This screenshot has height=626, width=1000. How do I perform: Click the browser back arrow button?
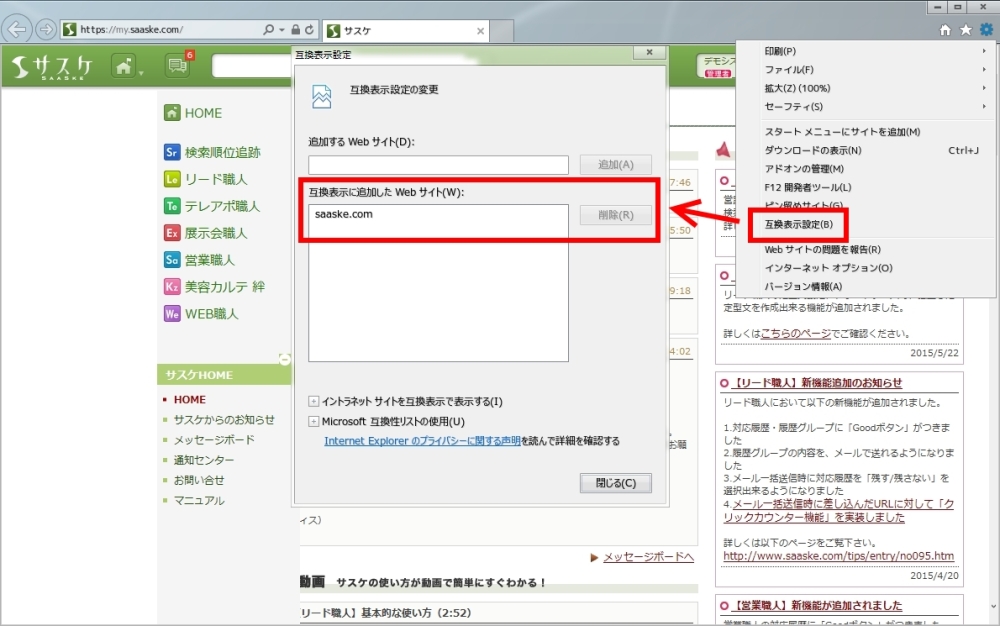18,29
